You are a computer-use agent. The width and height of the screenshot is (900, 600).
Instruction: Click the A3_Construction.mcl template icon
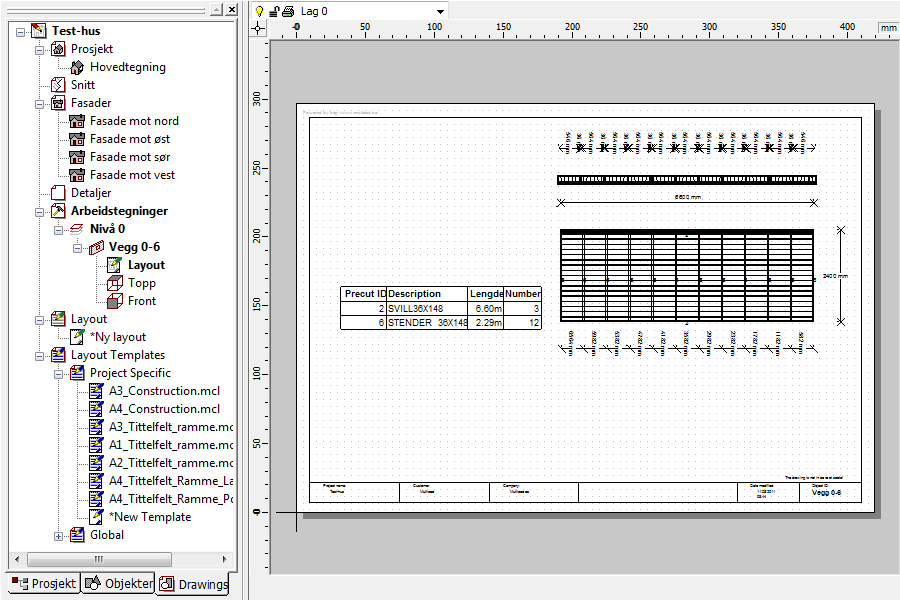pyautogui.click(x=96, y=391)
